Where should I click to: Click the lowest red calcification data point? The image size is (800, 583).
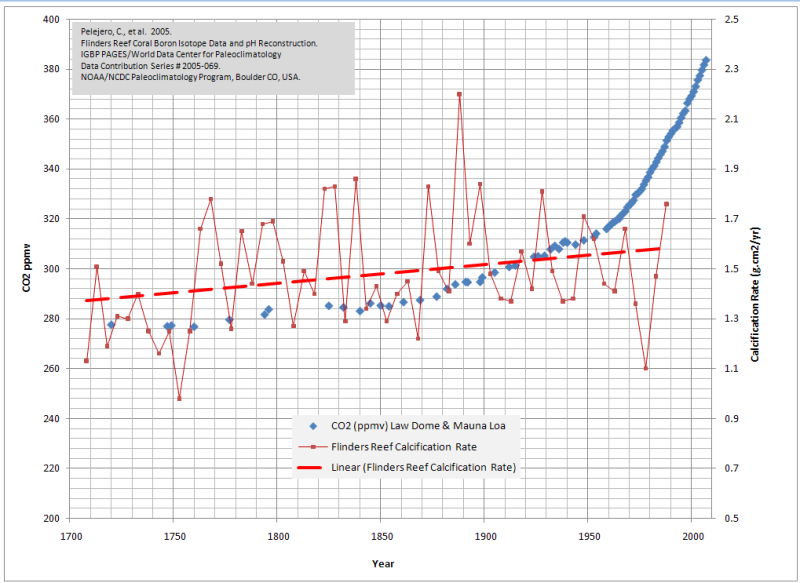pos(180,398)
